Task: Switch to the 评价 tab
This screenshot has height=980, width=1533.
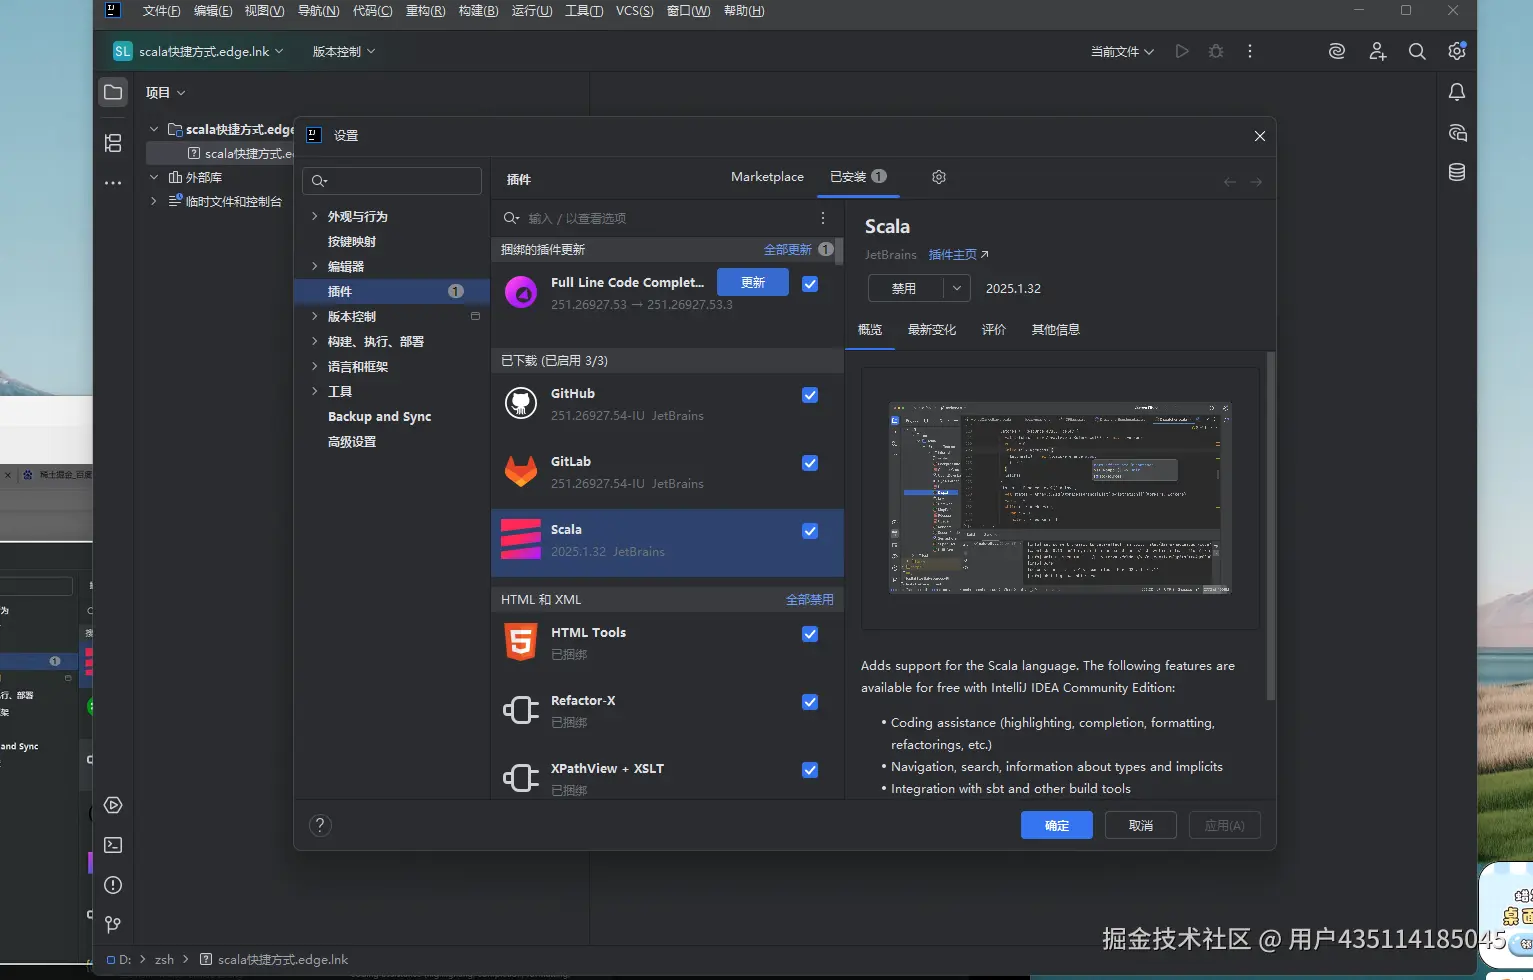Action: [994, 330]
